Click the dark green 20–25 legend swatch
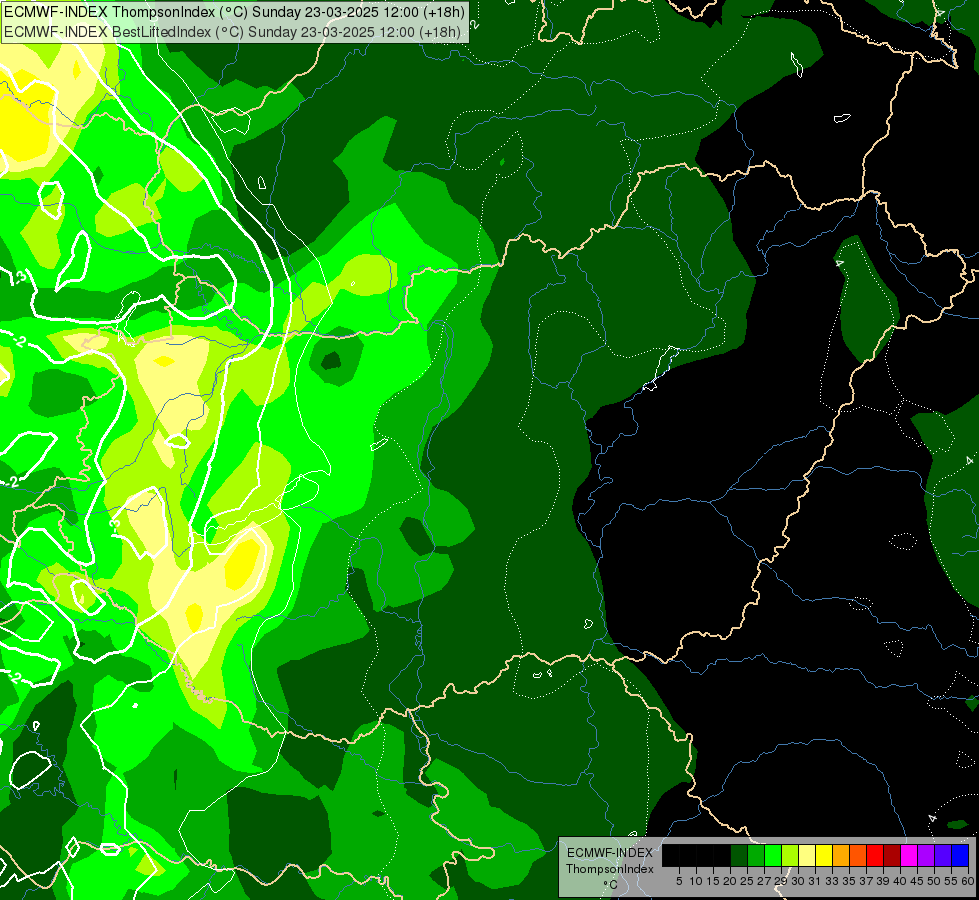This screenshot has height=900, width=979. click(739, 855)
